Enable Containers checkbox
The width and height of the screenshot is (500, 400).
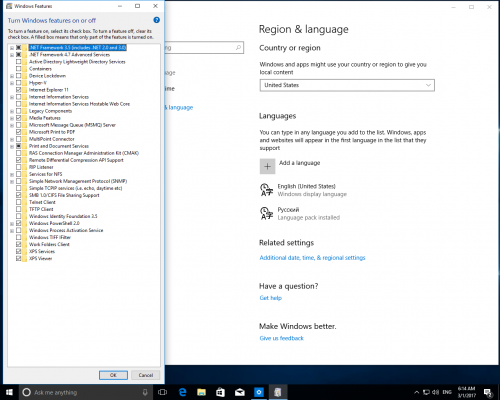click(19, 69)
